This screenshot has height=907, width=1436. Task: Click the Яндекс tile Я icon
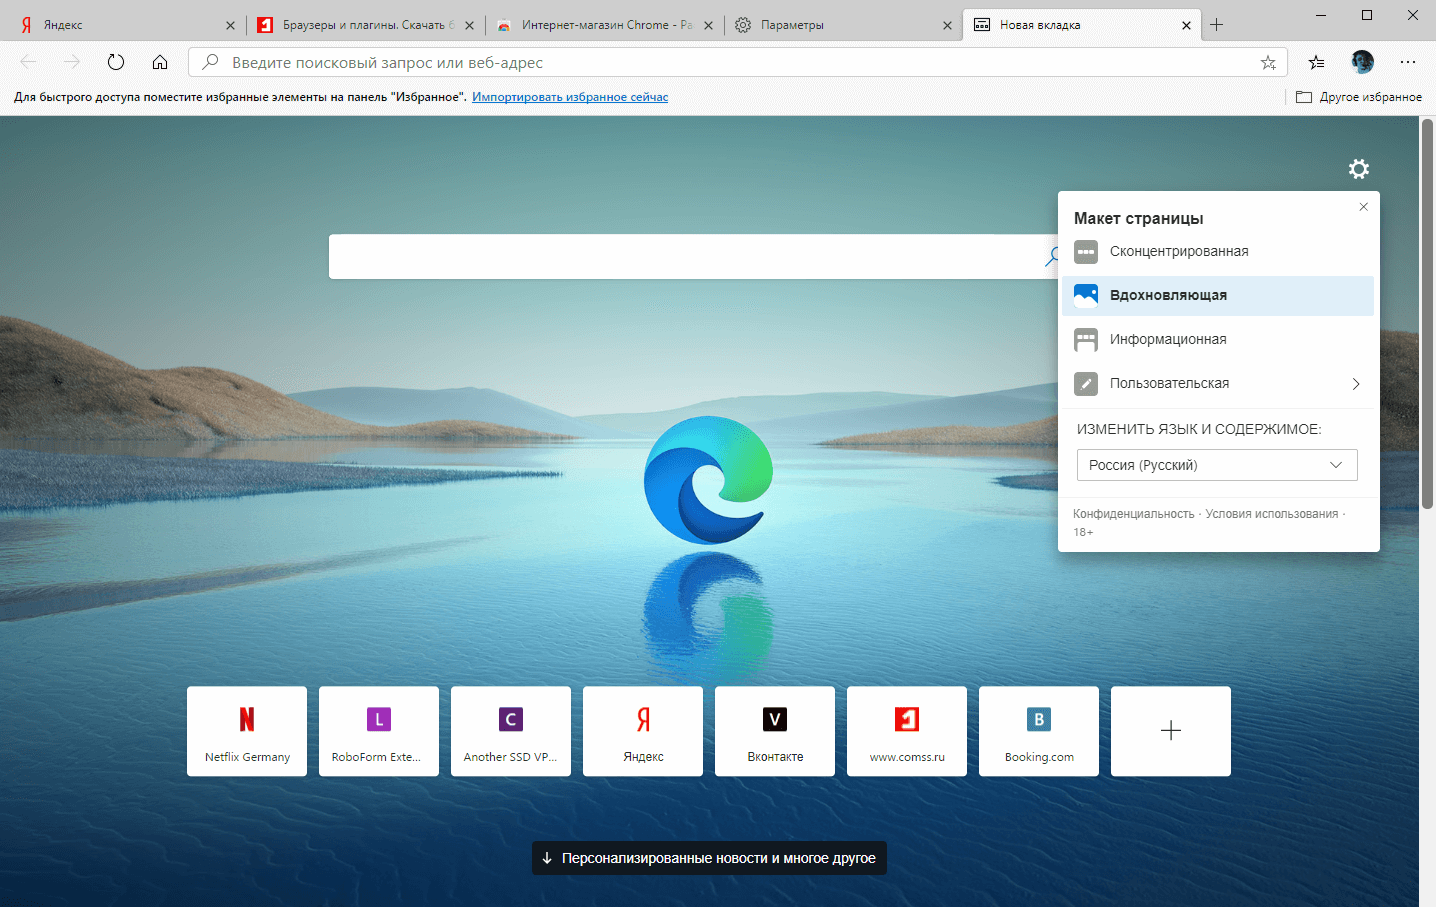tap(643, 719)
